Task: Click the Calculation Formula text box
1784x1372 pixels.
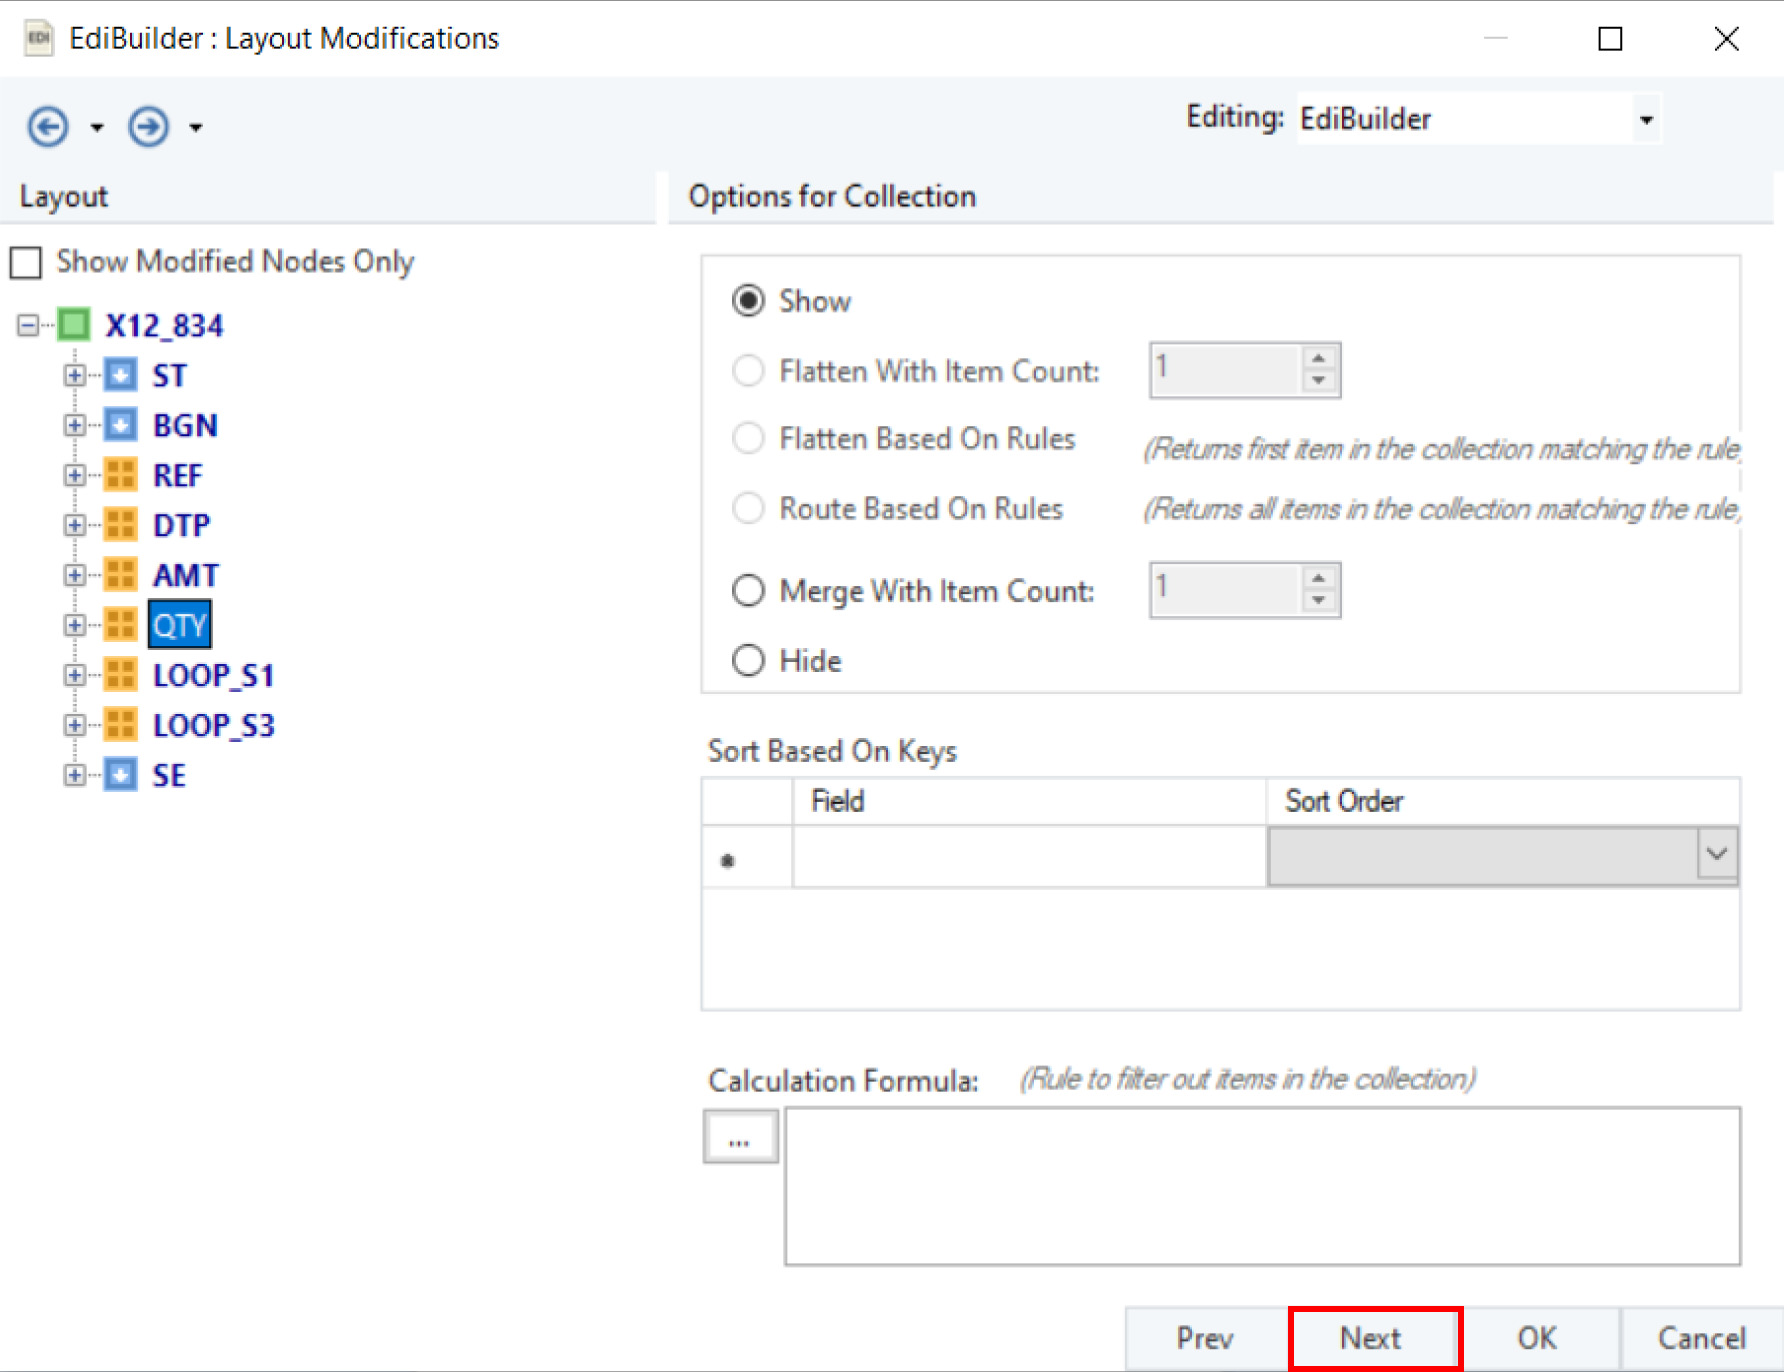Action: 1262,1186
